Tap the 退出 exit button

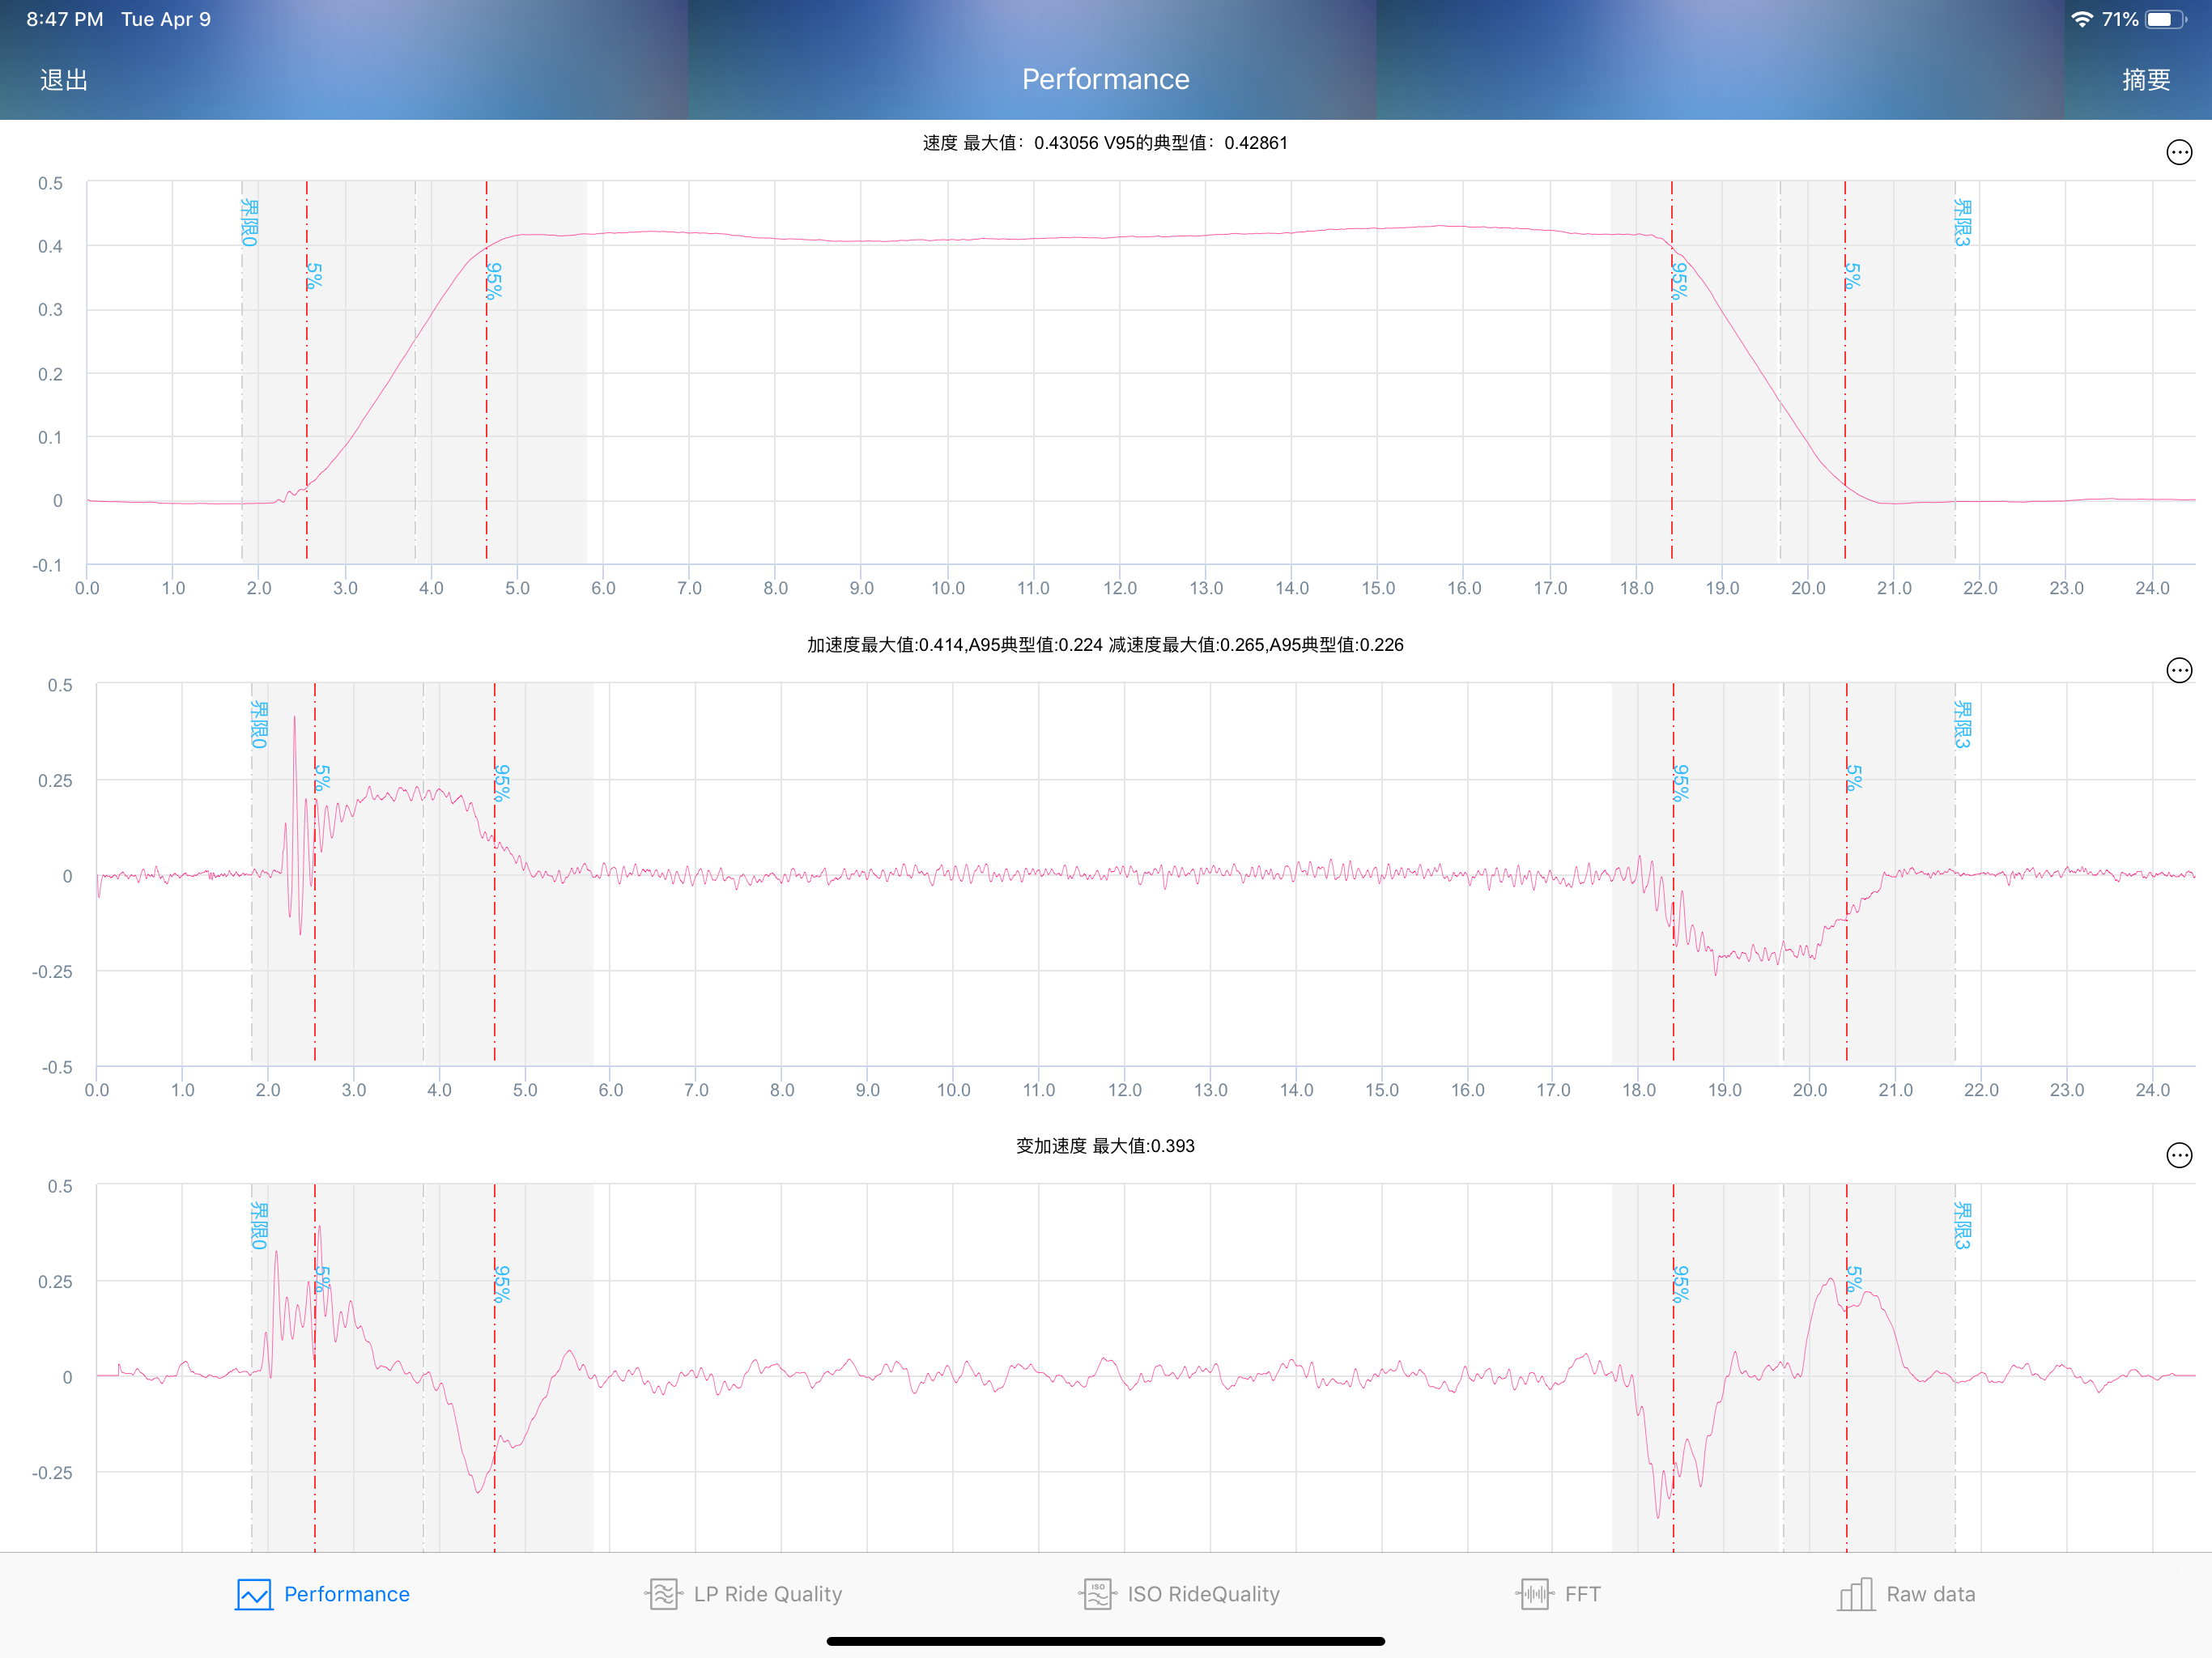tap(64, 80)
